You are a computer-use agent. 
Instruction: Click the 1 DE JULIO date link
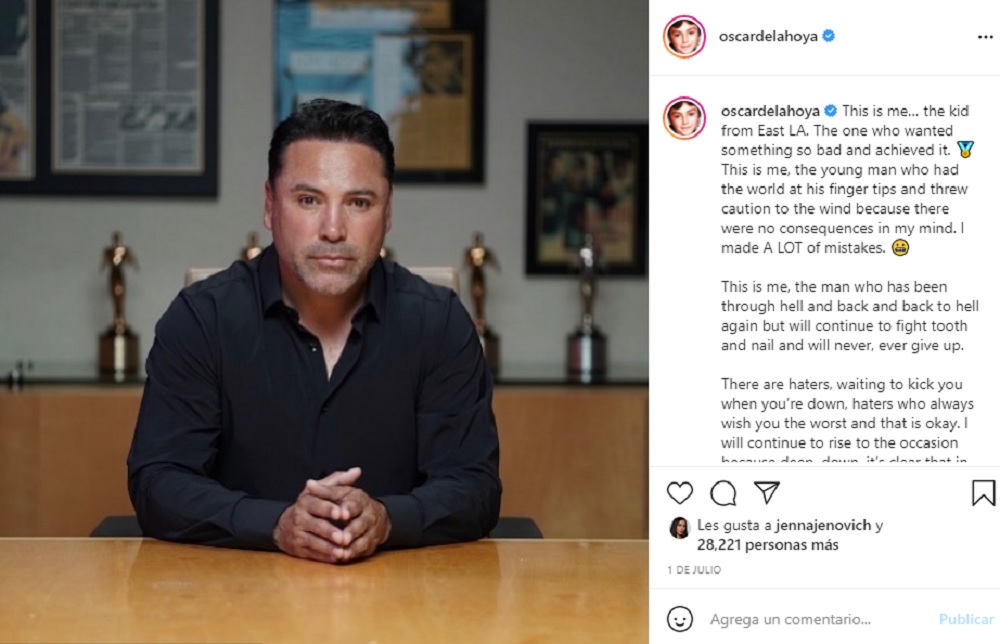(694, 570)
